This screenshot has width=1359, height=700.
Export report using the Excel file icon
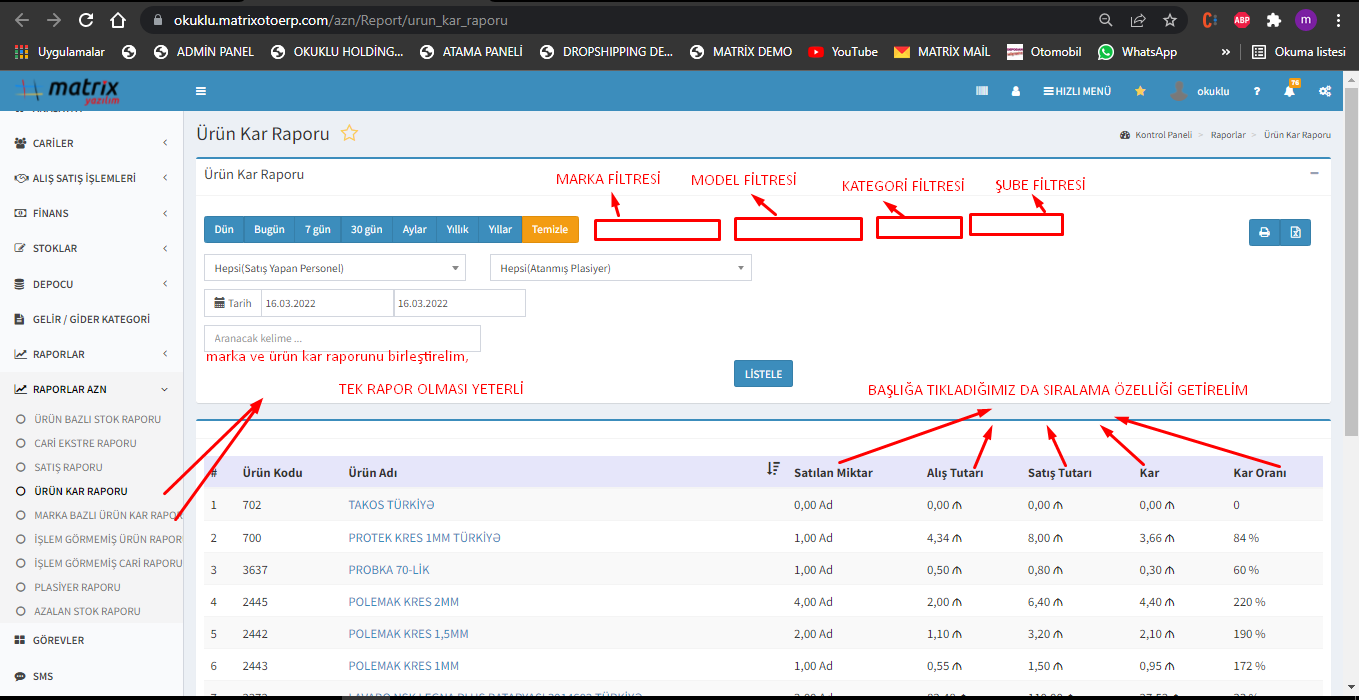coord(1295,232)
